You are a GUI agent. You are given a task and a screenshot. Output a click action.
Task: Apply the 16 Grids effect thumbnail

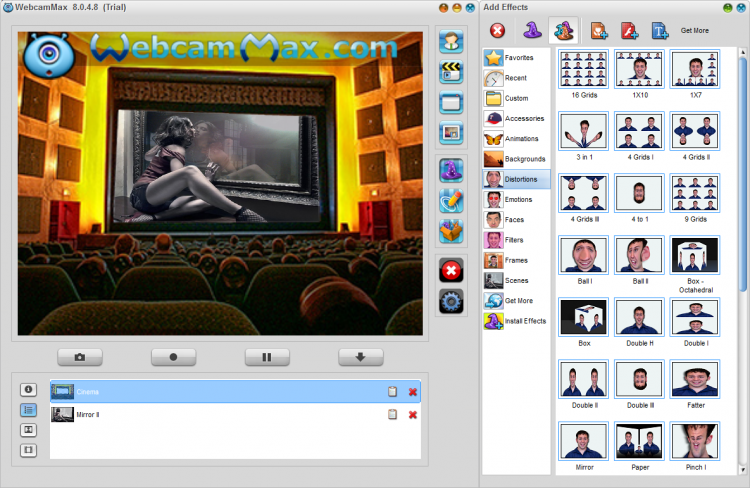pyautogui.click(x=584, y=69)
